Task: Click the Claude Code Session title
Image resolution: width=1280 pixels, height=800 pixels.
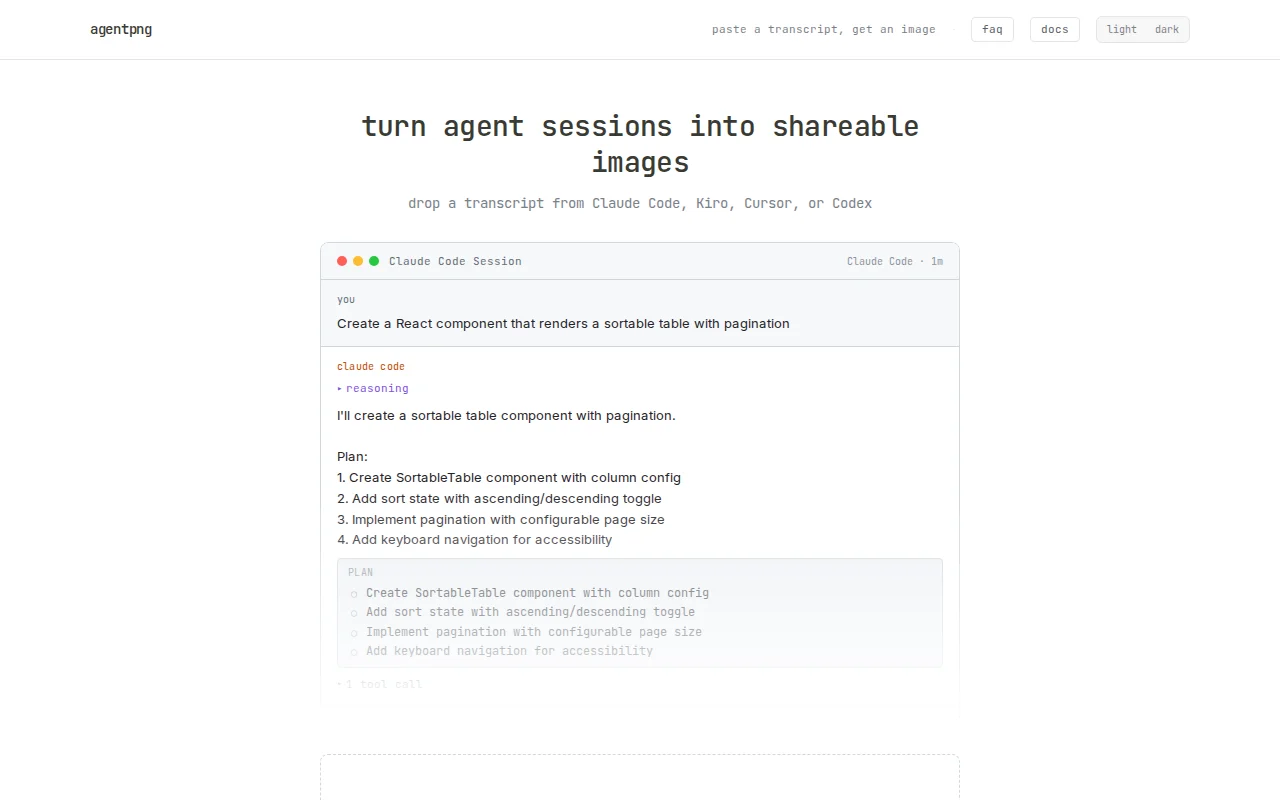Action: [x=455, y=261]
